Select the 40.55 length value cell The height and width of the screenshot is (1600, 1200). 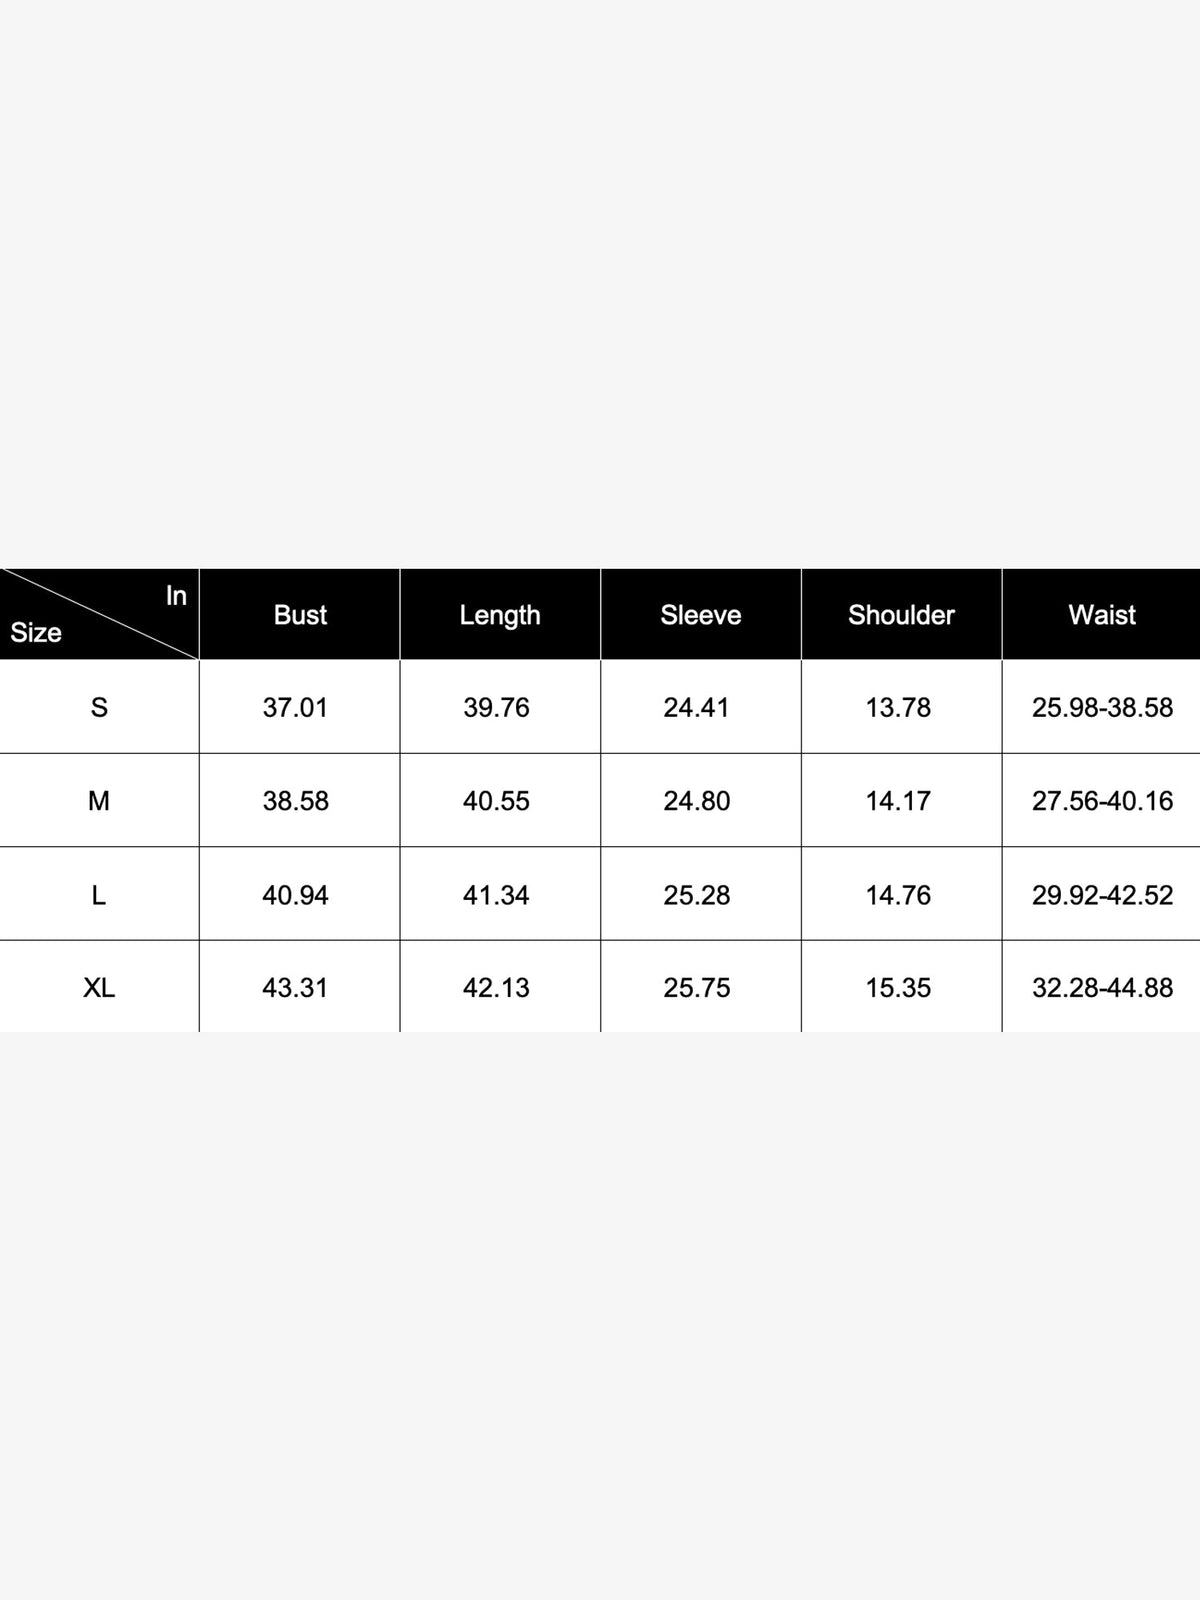click(x=500, y=800)
